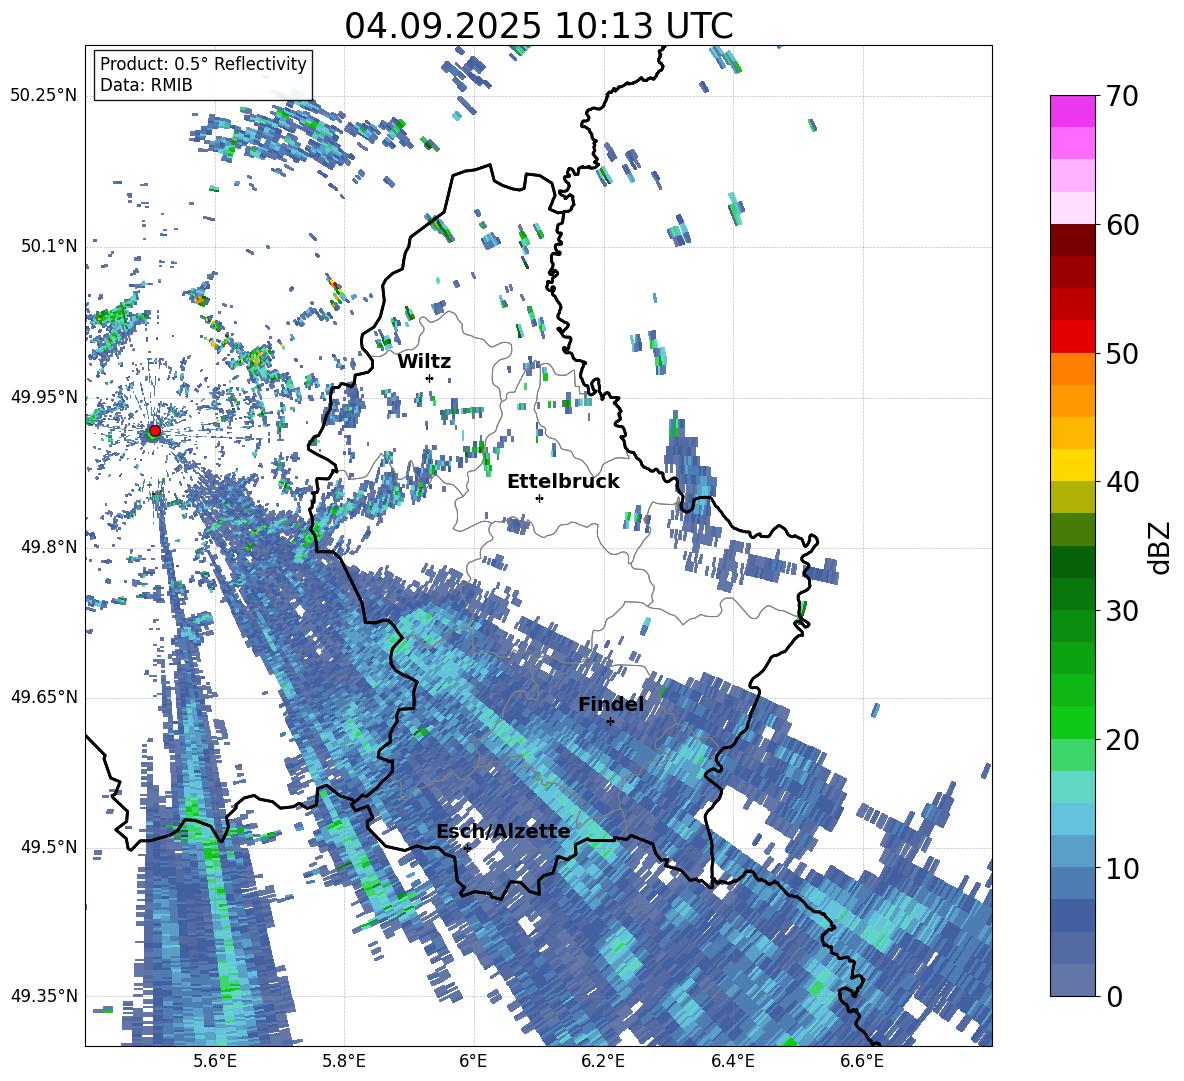Click the map title 04.09.2025 10:13 UTC
This screenshot has width=1184, height=1081.
pos(539,26)
